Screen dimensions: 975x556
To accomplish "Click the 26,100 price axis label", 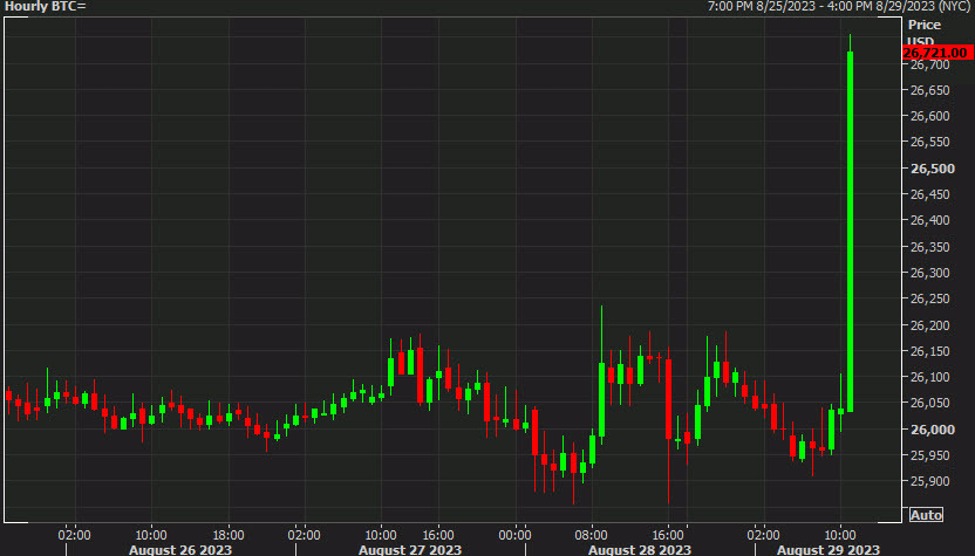I will [930, 377].
